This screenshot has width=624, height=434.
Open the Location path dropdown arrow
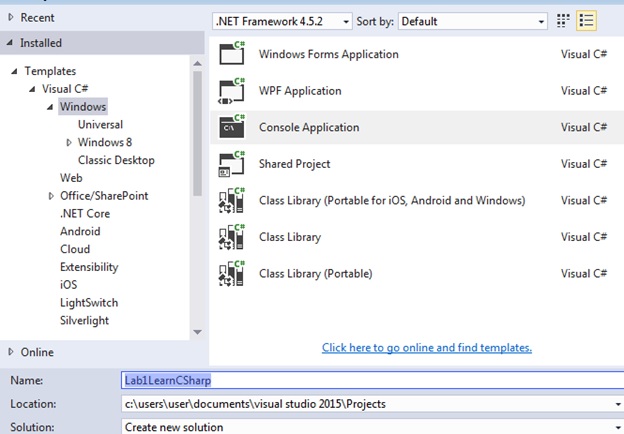pos(618,405)
